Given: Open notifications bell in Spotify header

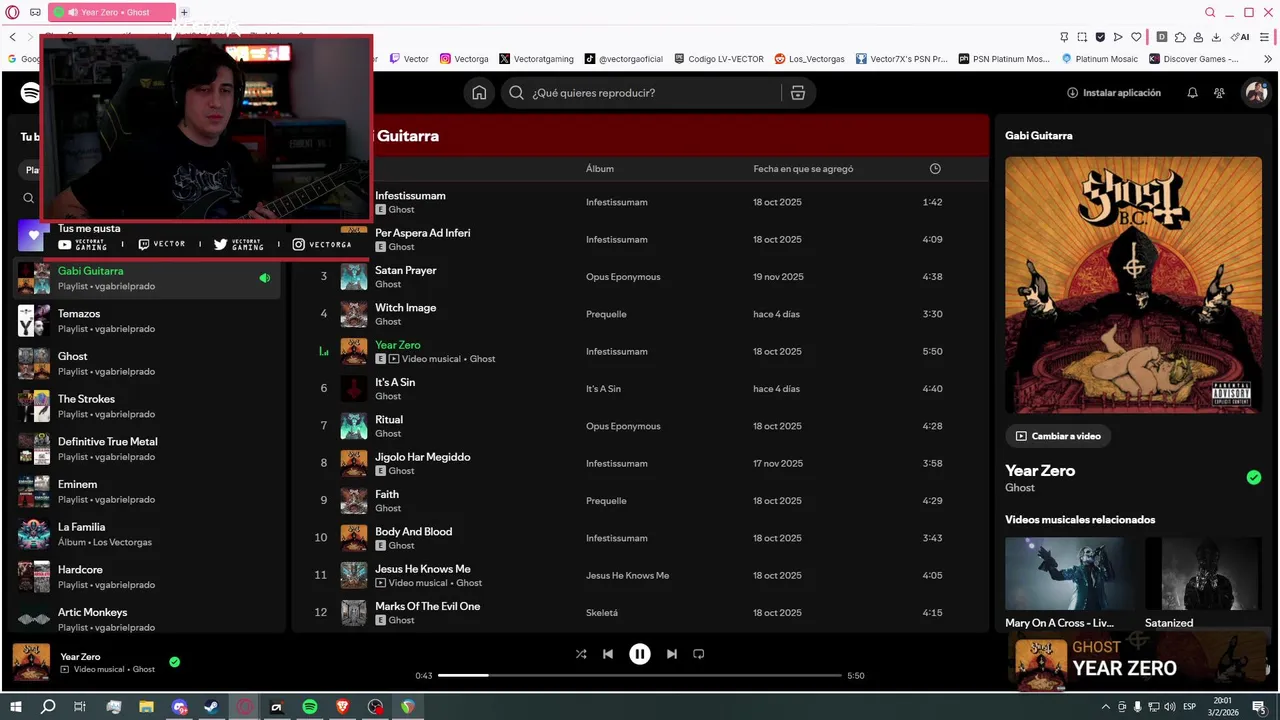Looking at the screenshot, I should point(1192,93).
